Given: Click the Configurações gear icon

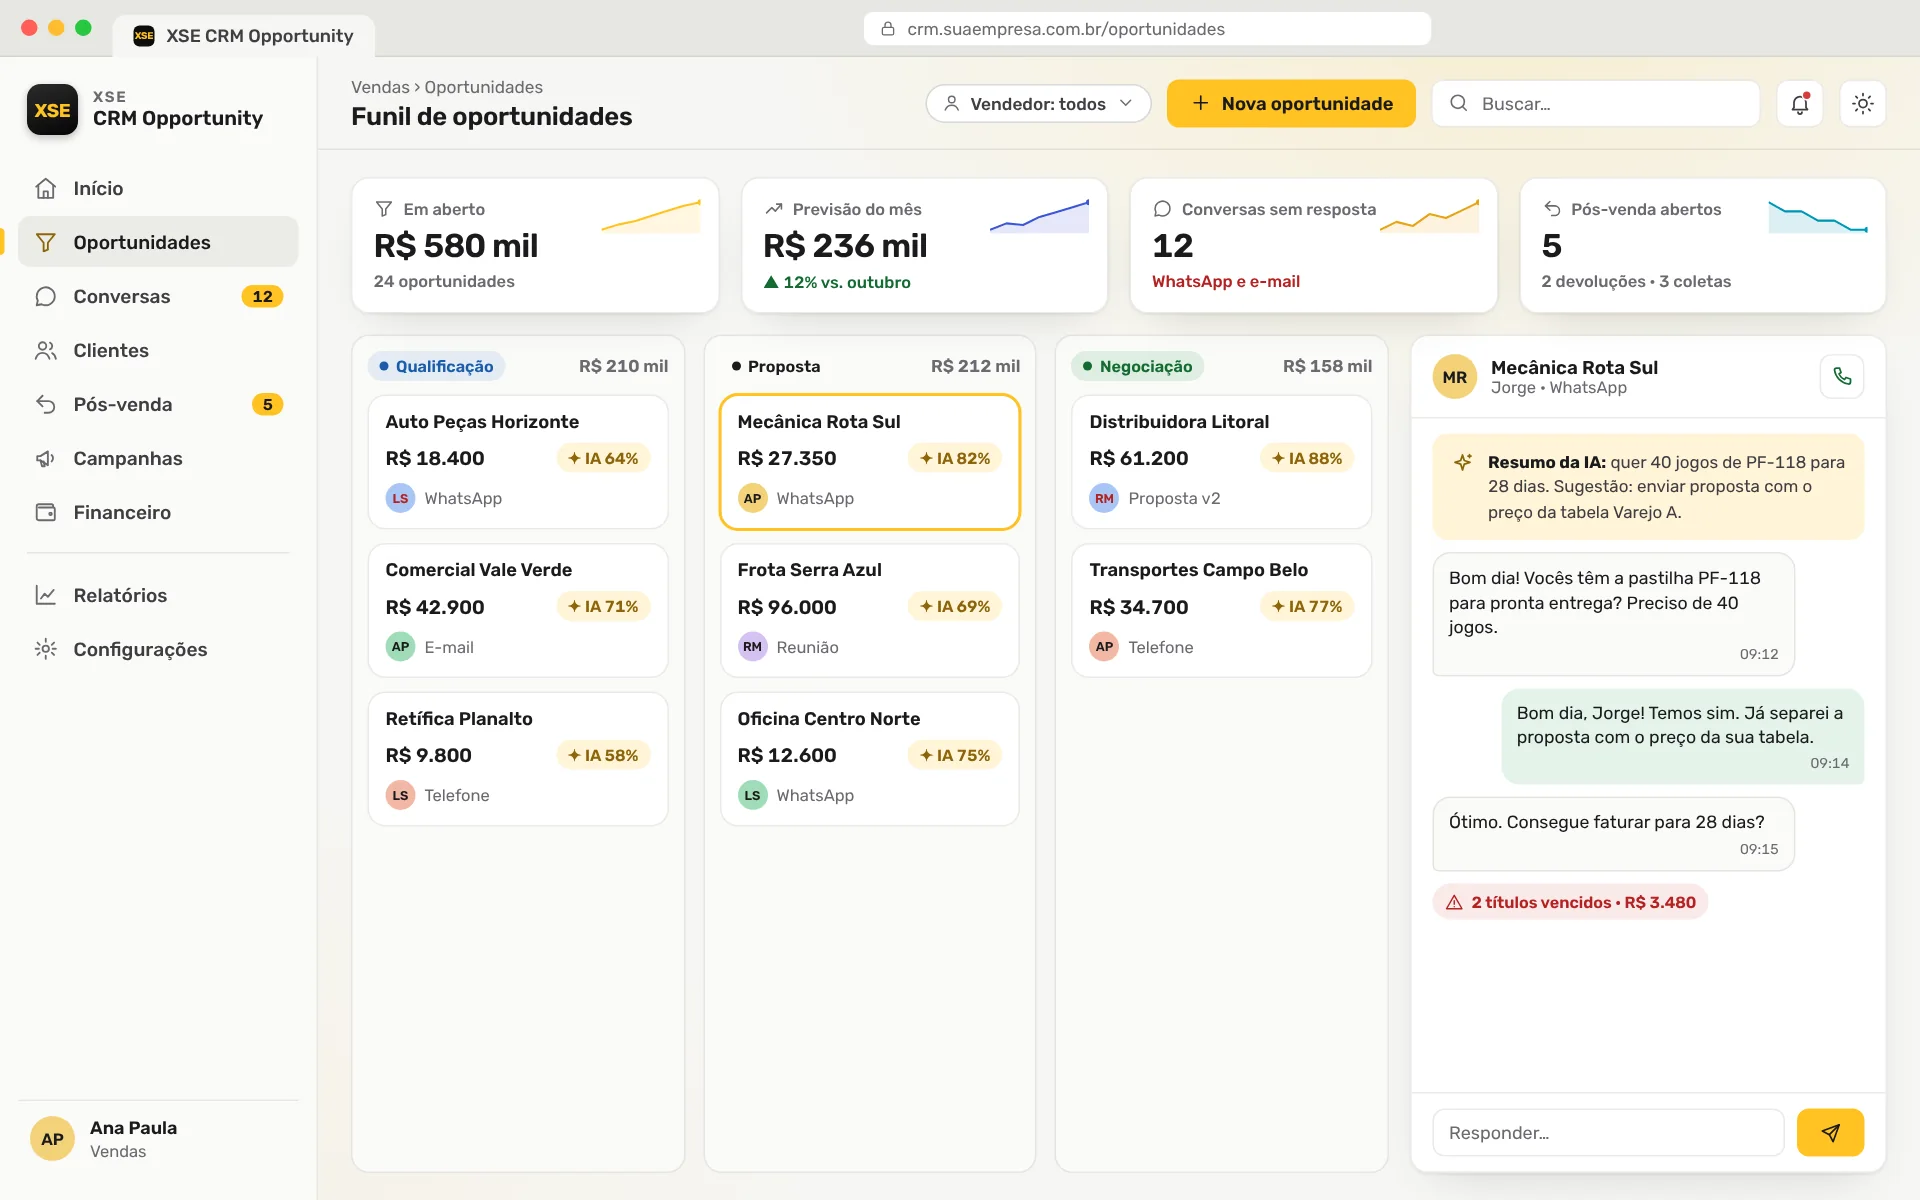Looking at the screenshot, I should [46, 649].
